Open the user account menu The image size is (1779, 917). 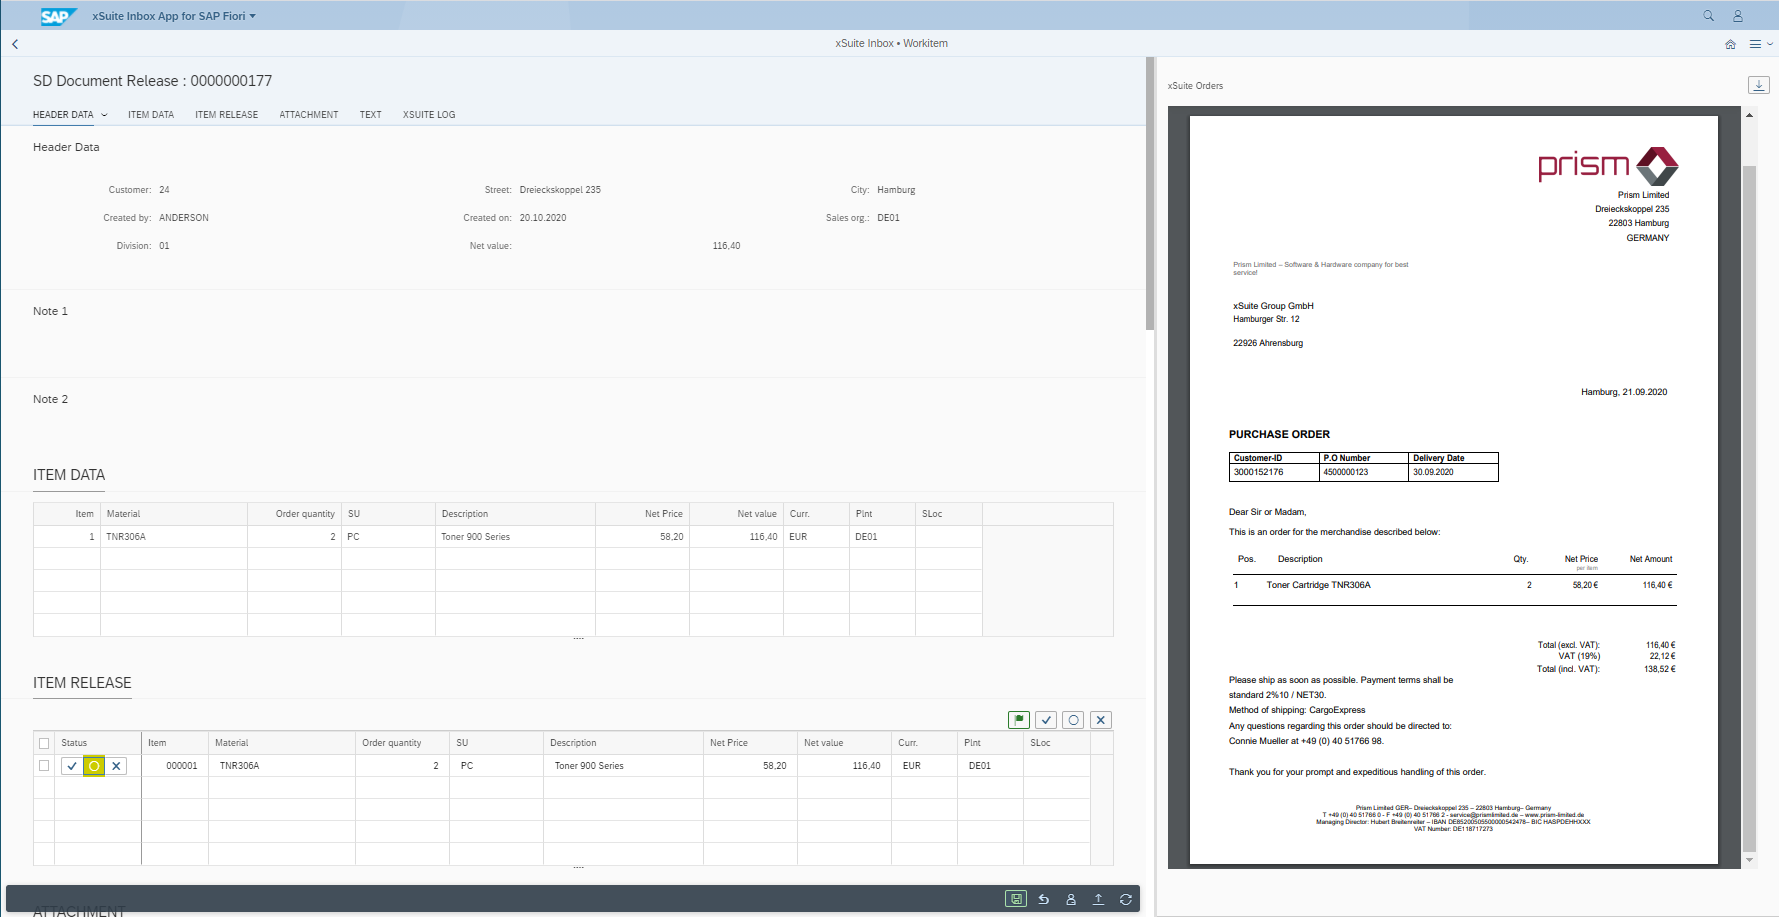(x=1737, y=16)
